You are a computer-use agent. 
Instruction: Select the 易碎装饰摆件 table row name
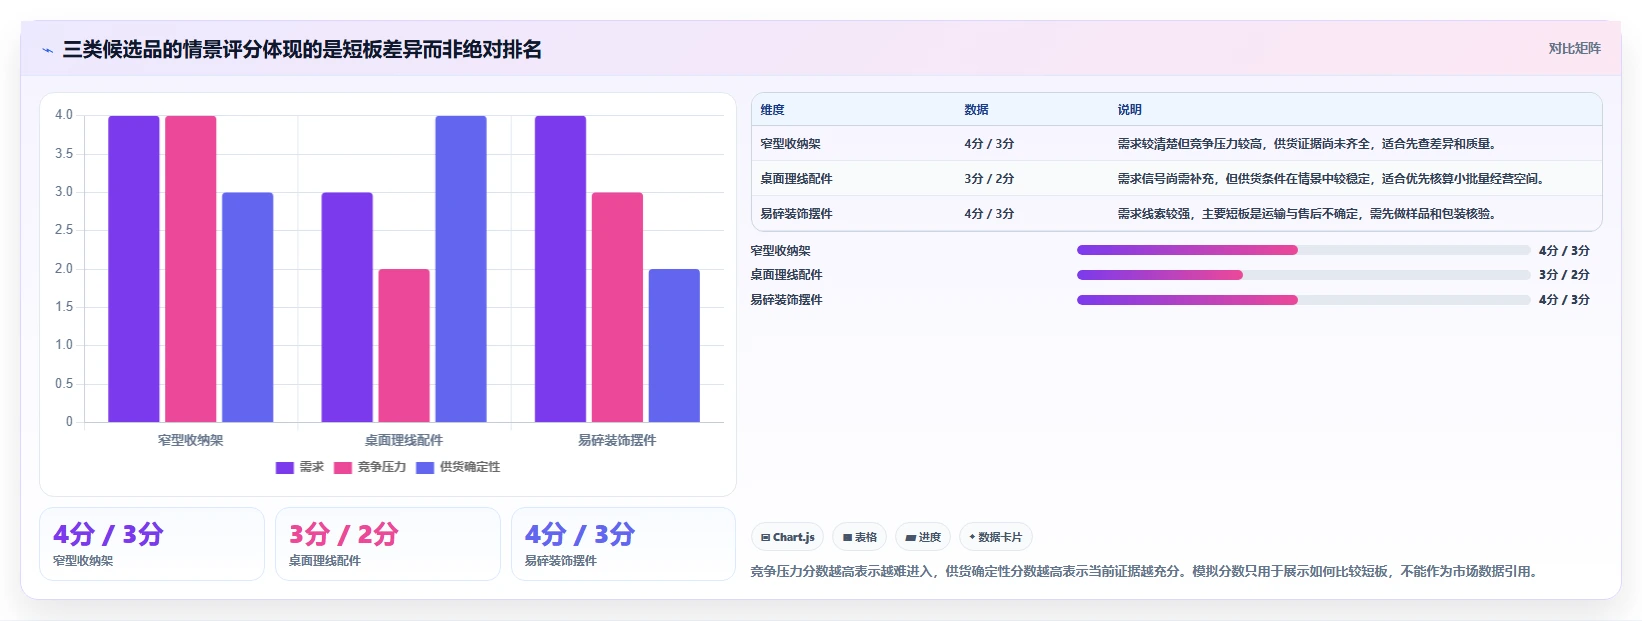pyautogui.click(x=796, y=214)
